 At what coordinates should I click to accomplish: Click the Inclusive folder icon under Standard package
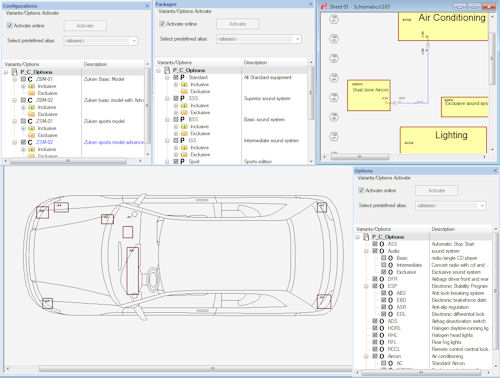pyautogui.click(x=184, y=85)
